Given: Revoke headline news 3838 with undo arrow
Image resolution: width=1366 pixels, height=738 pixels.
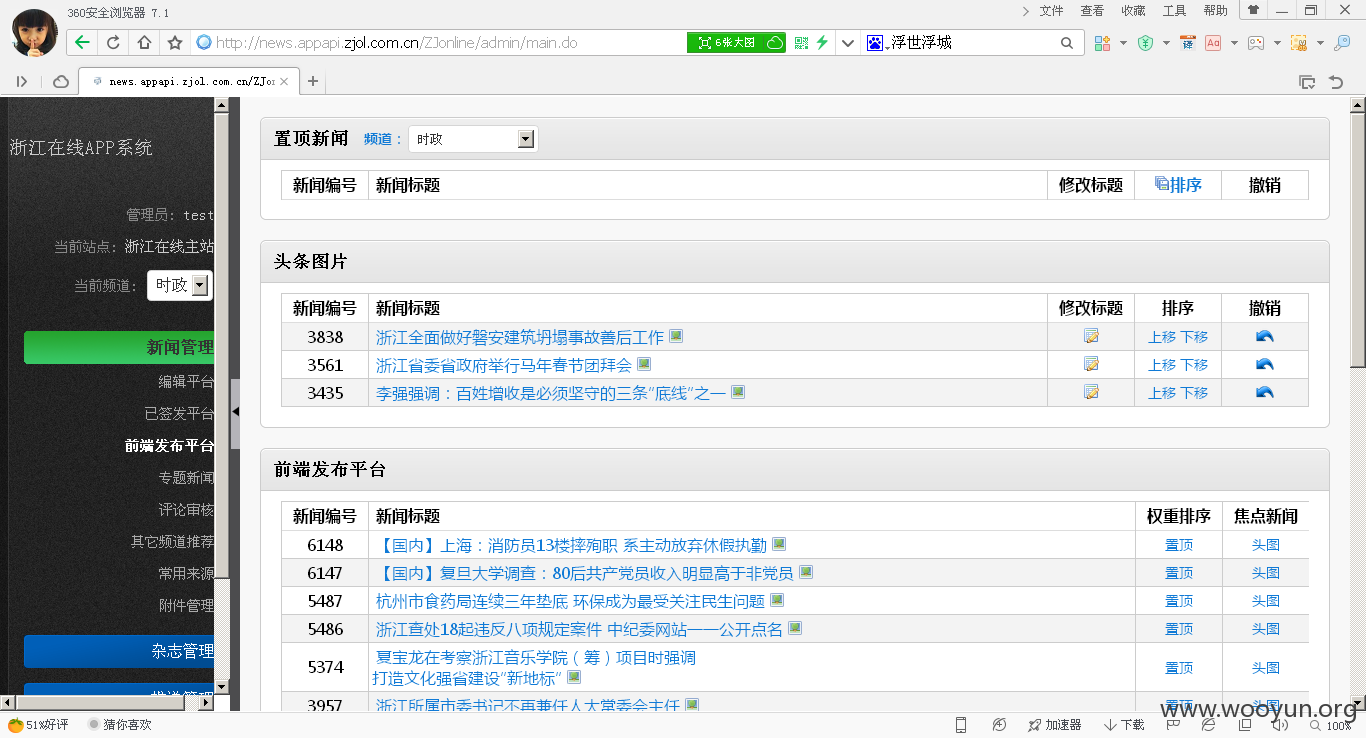Looking at the screenshot, I should (x=1265, y=337).
